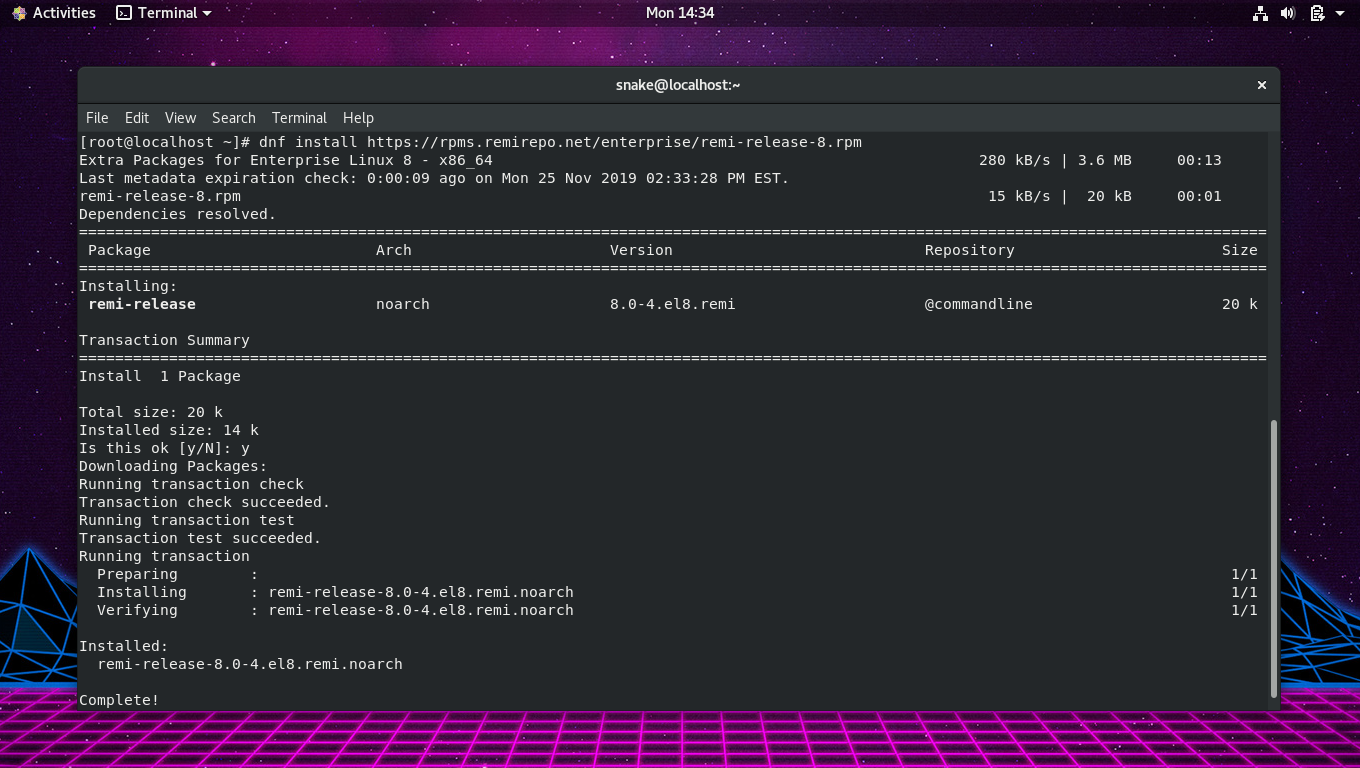The height and width of the screenshot is (768, 1360).
Task: Click the CentOS logo beside Activities
Action: (19, 13)
